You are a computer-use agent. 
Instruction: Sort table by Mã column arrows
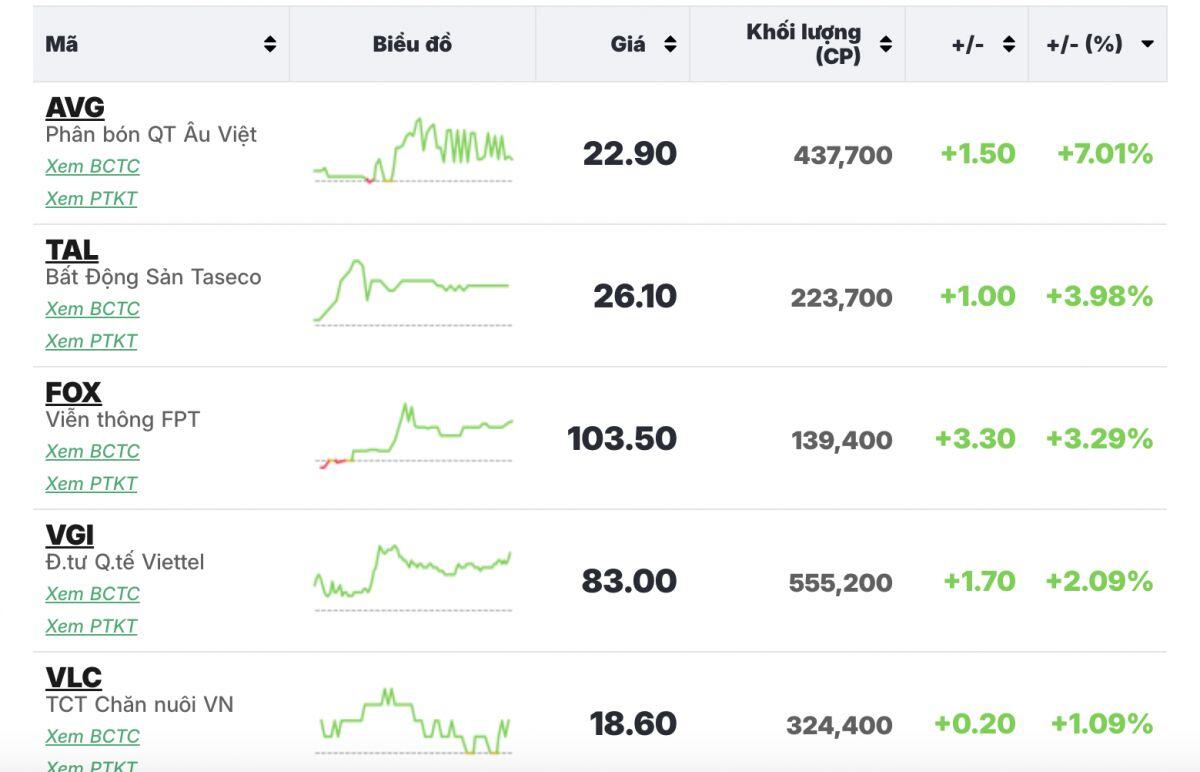(x=270, y=44)
